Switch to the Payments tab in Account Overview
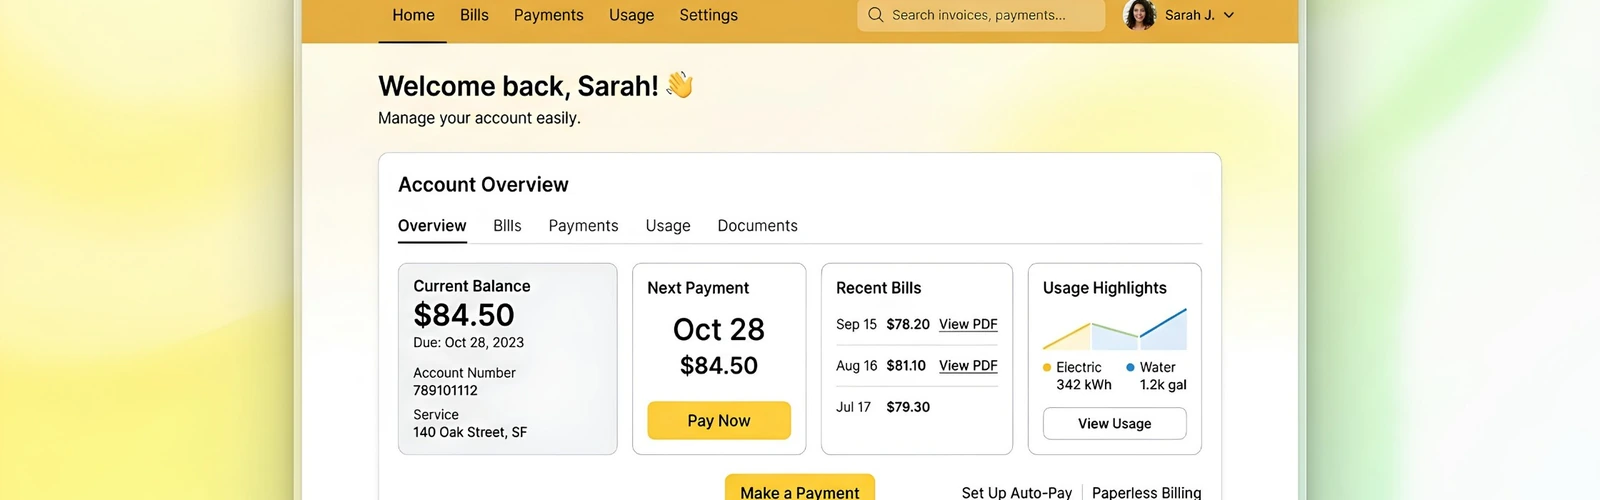Screen dimensions: 1600x500 pyautogui.click(x=583, y=226)
